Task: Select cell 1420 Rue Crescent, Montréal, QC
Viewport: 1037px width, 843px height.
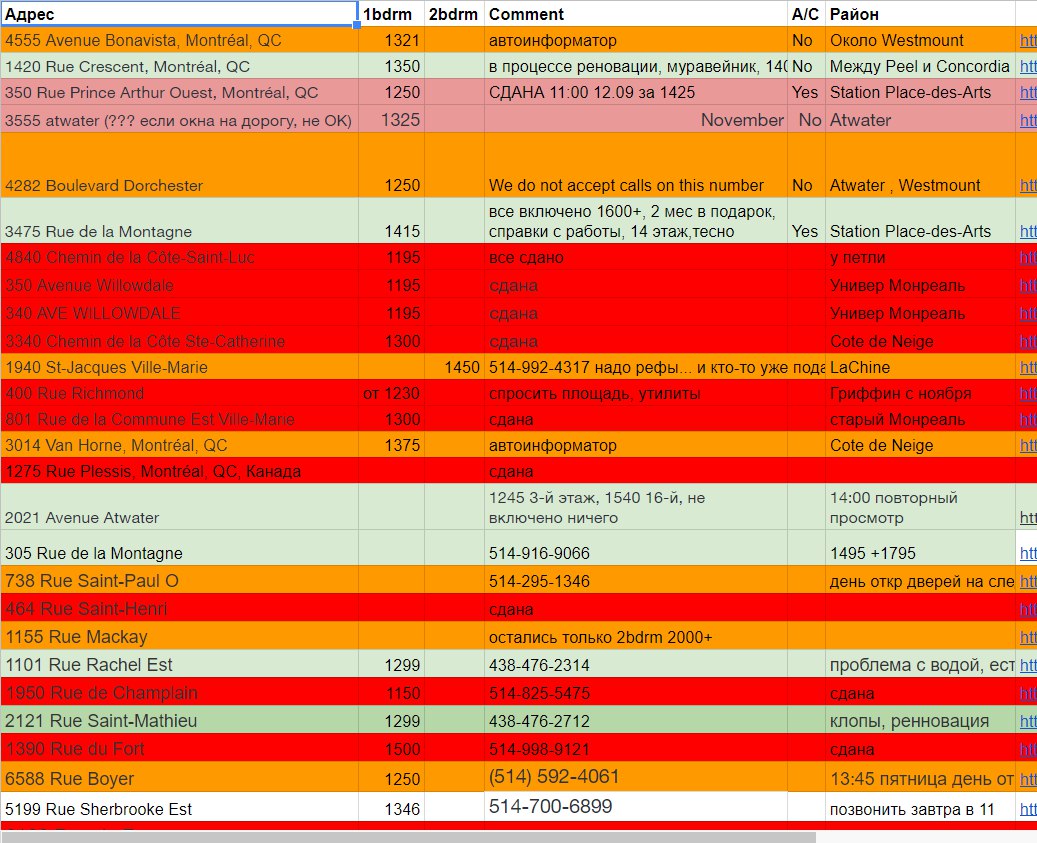Action: [179, 66]
